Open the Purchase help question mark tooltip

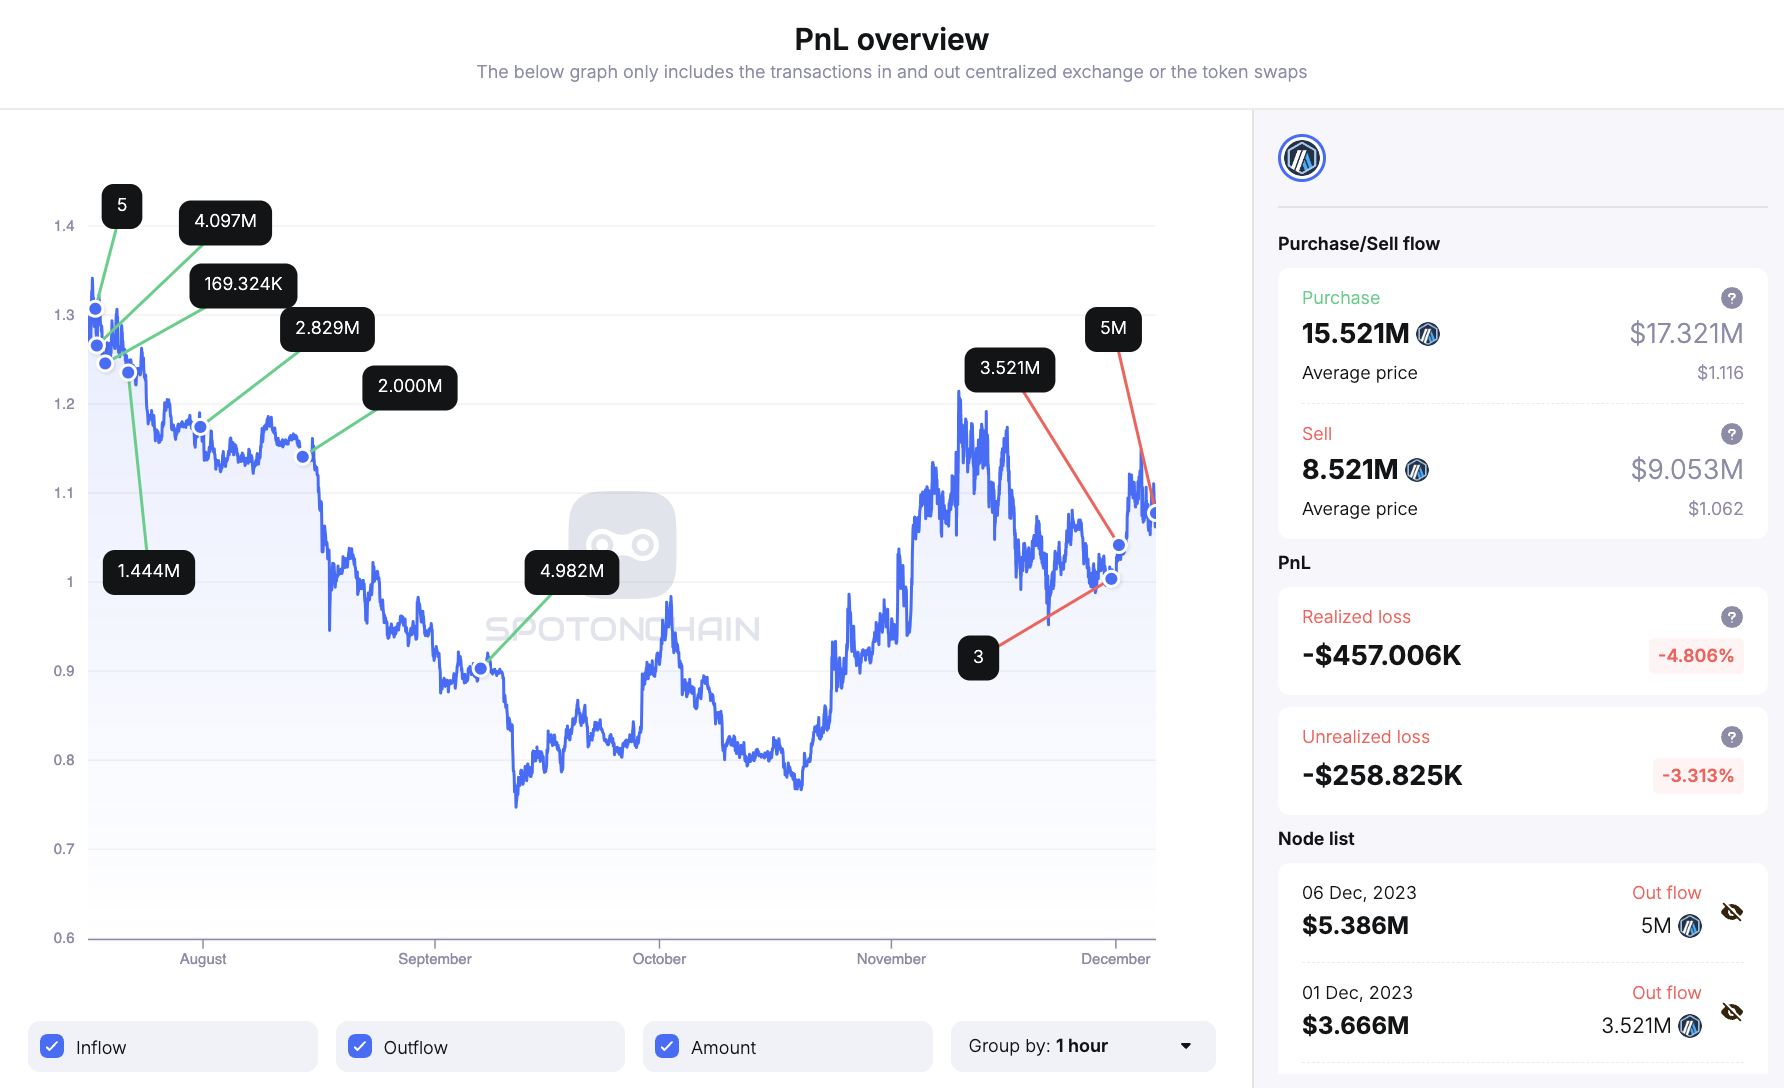click(x=1732, y=298)
